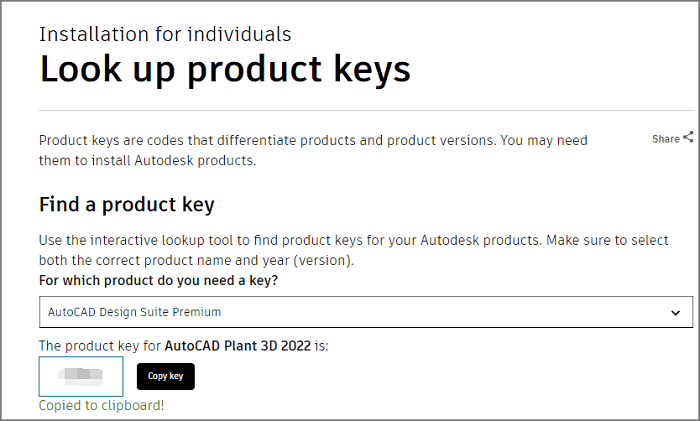Click the Copied to clipboard message
Screen dimensions: 700x421
[101, 406]
